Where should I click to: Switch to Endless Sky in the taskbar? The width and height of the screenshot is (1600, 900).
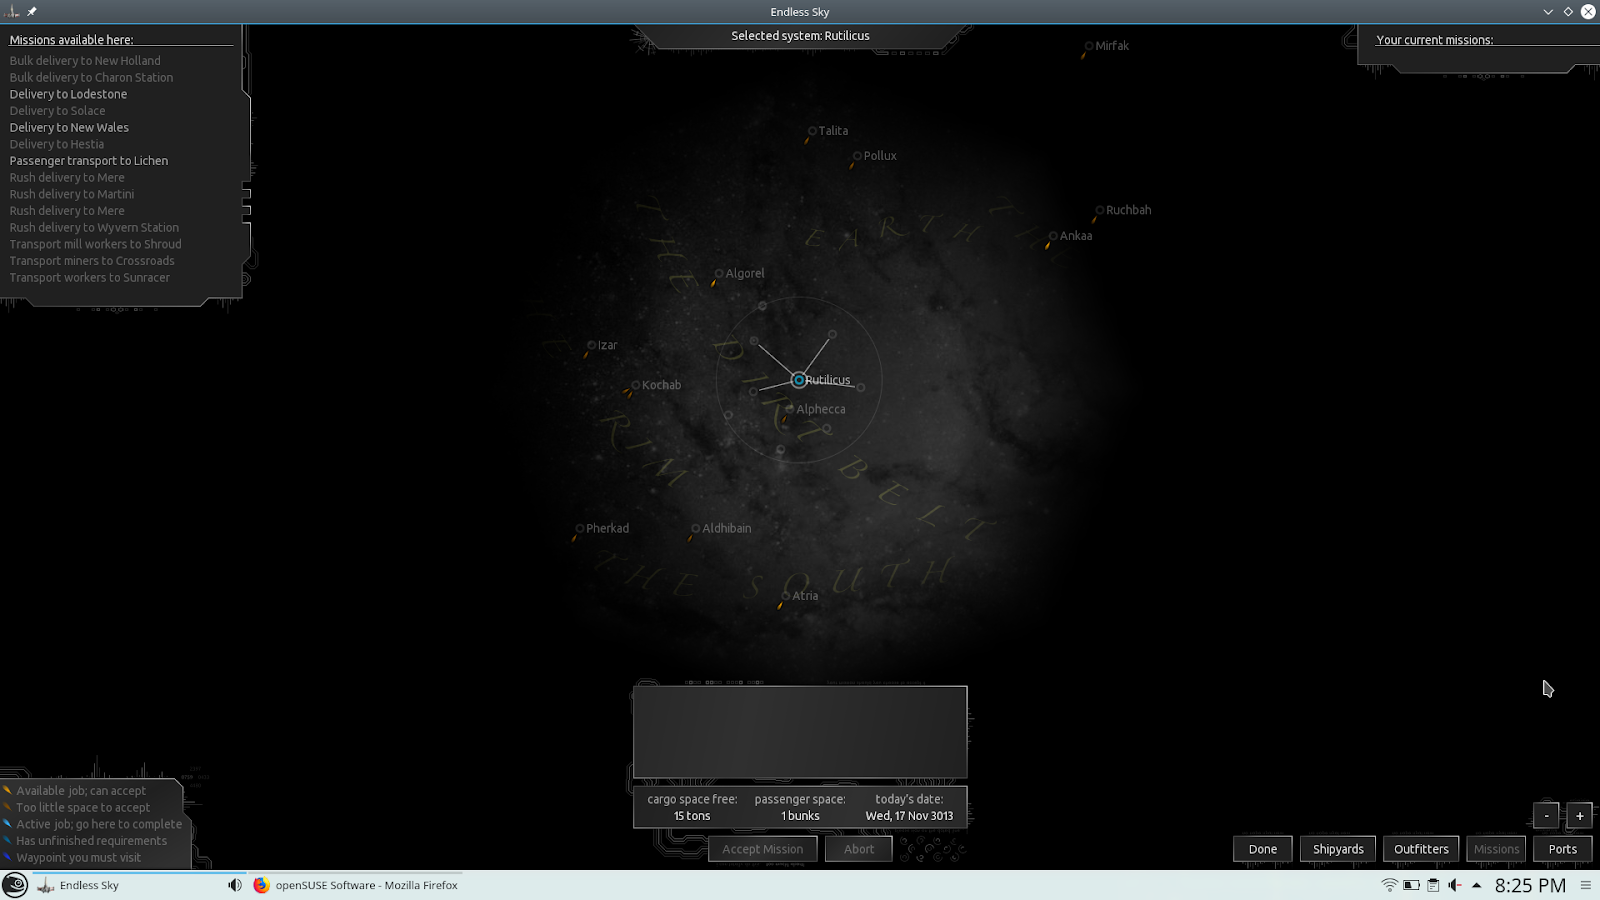click(128, 885)
